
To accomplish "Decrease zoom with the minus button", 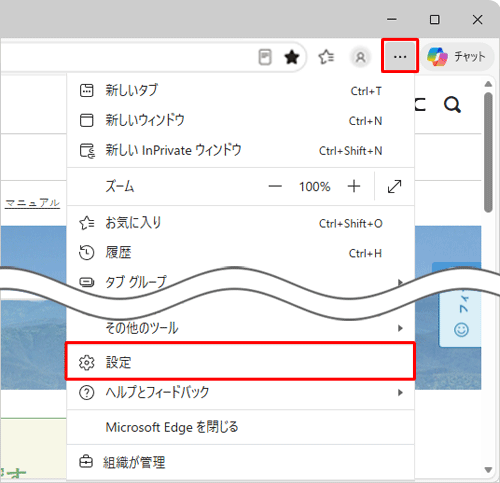I will point(275,186).
